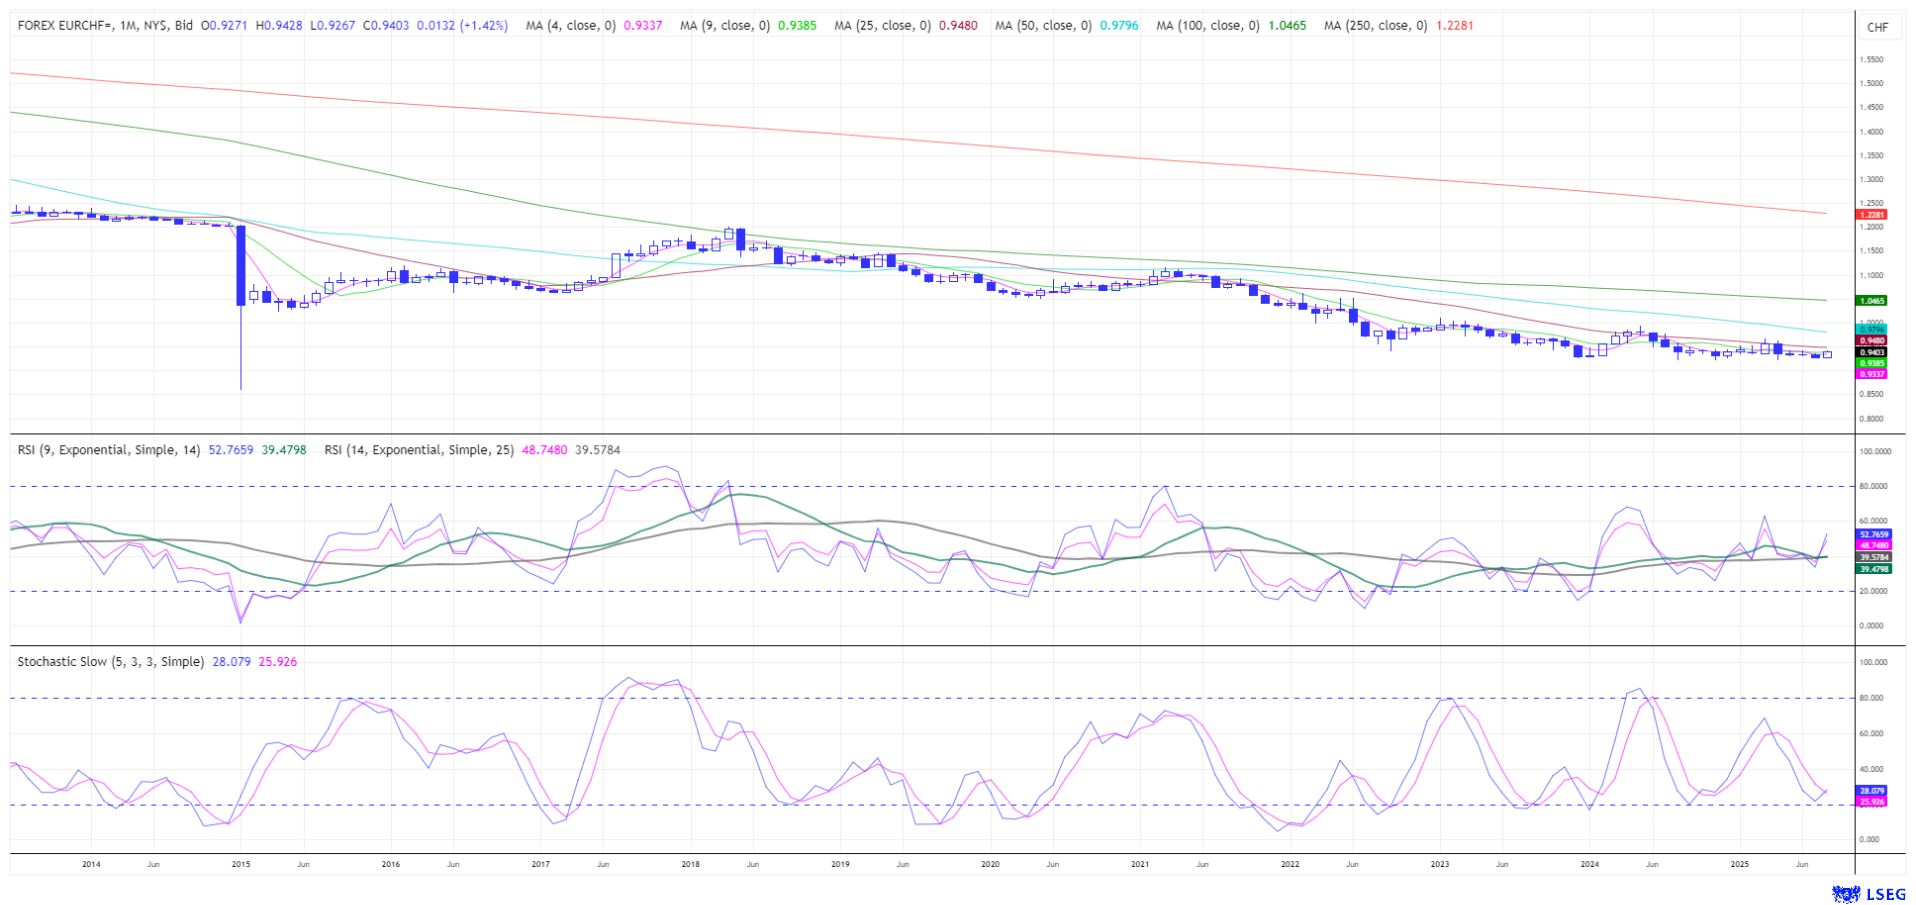Click the RSI (14, Exponential) indicator label
The height and width of the screenshot is (905, 1916).
coord(419,450)
